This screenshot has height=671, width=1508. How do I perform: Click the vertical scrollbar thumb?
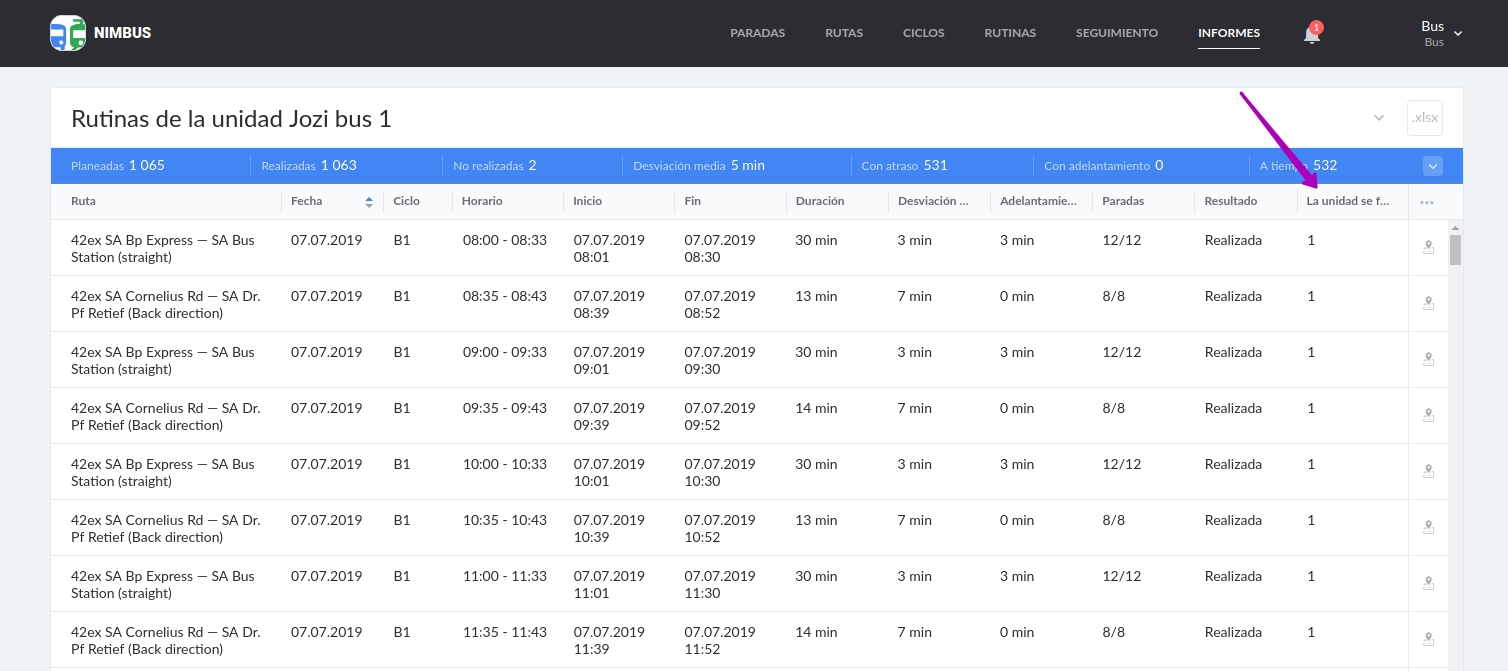click(1455, 249)
